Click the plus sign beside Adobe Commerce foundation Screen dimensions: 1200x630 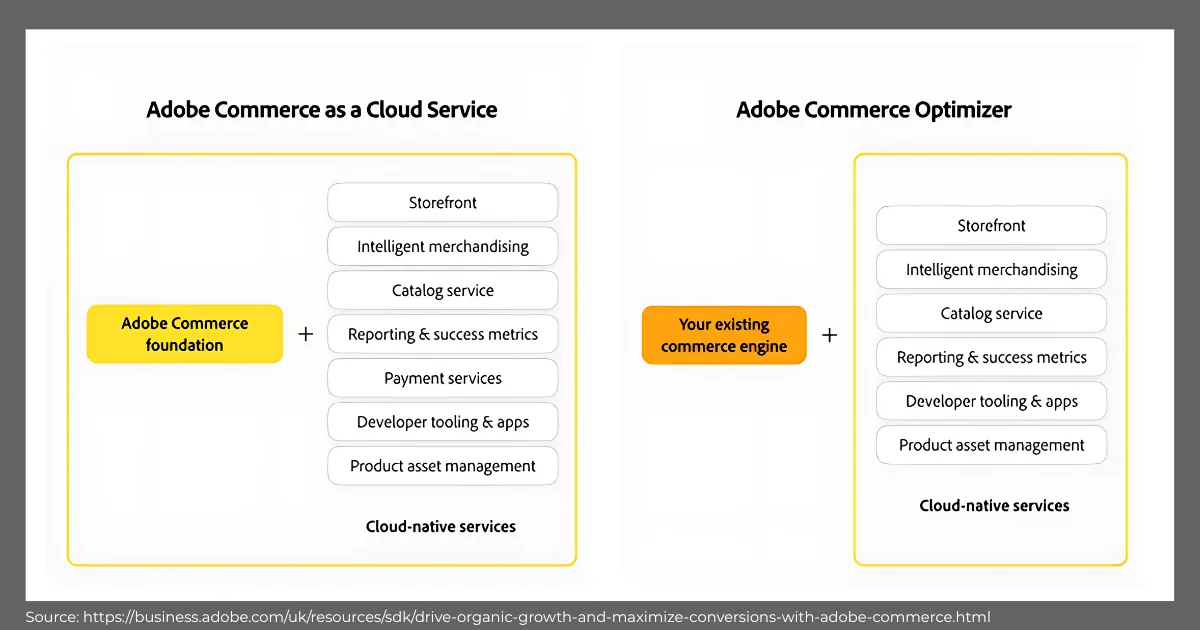306,334
